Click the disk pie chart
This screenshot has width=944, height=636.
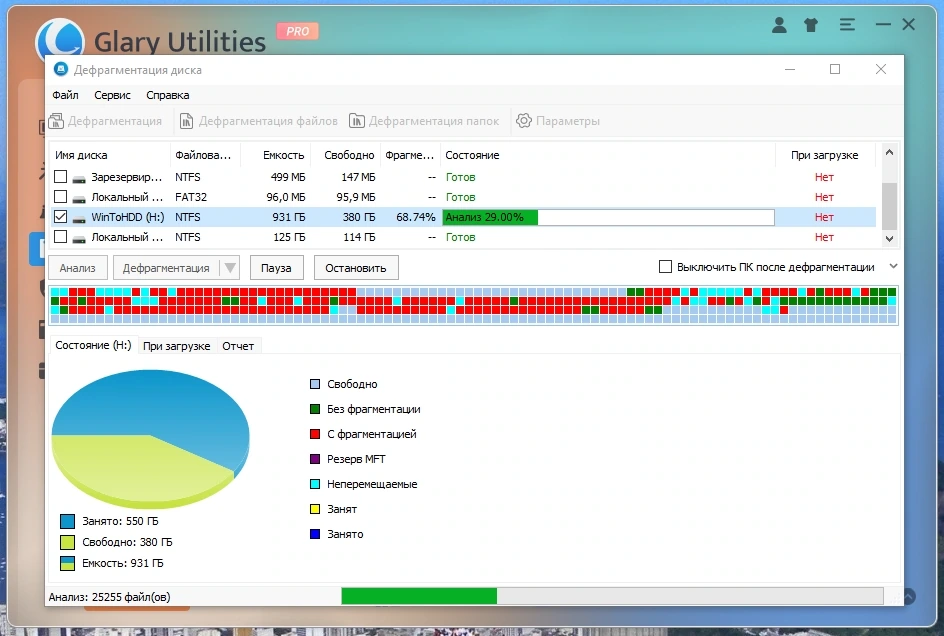(151, 438)
